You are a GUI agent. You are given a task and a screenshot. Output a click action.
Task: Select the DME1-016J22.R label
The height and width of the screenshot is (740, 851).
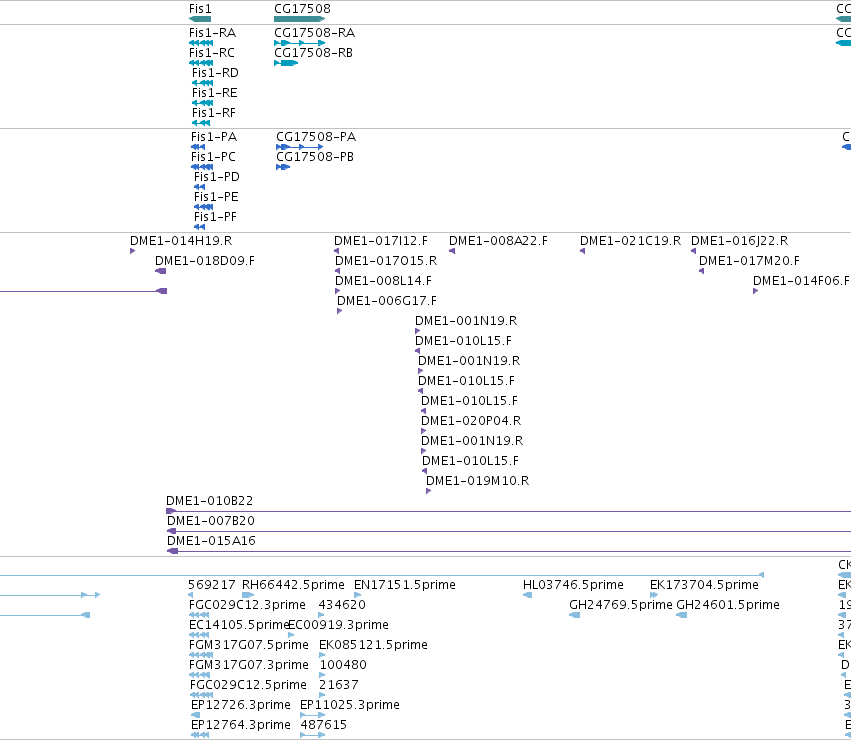(x=739, y=241)
